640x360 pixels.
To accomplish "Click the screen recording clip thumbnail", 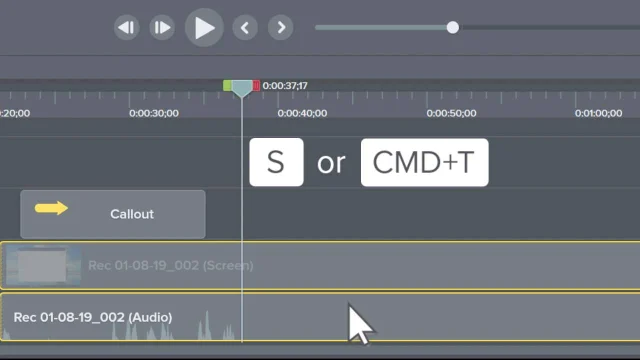I will [43, 265].
